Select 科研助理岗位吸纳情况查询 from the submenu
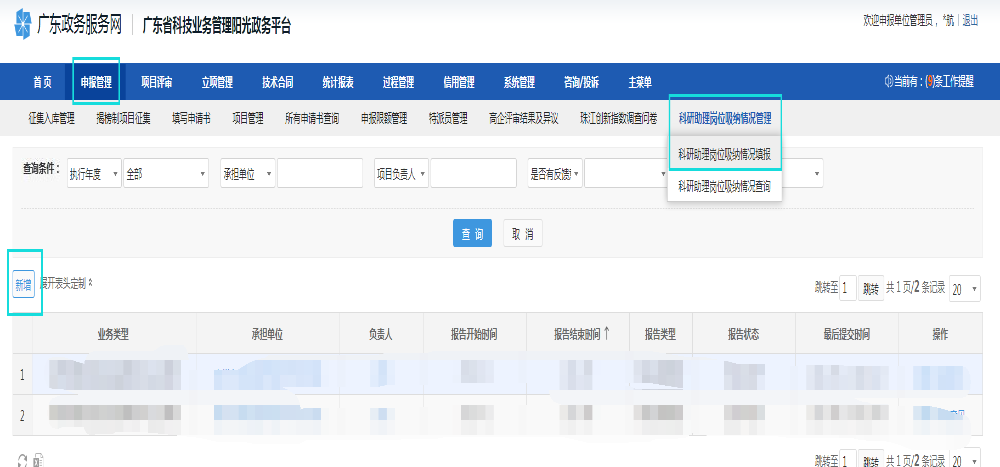 click(x=724, y=186)
